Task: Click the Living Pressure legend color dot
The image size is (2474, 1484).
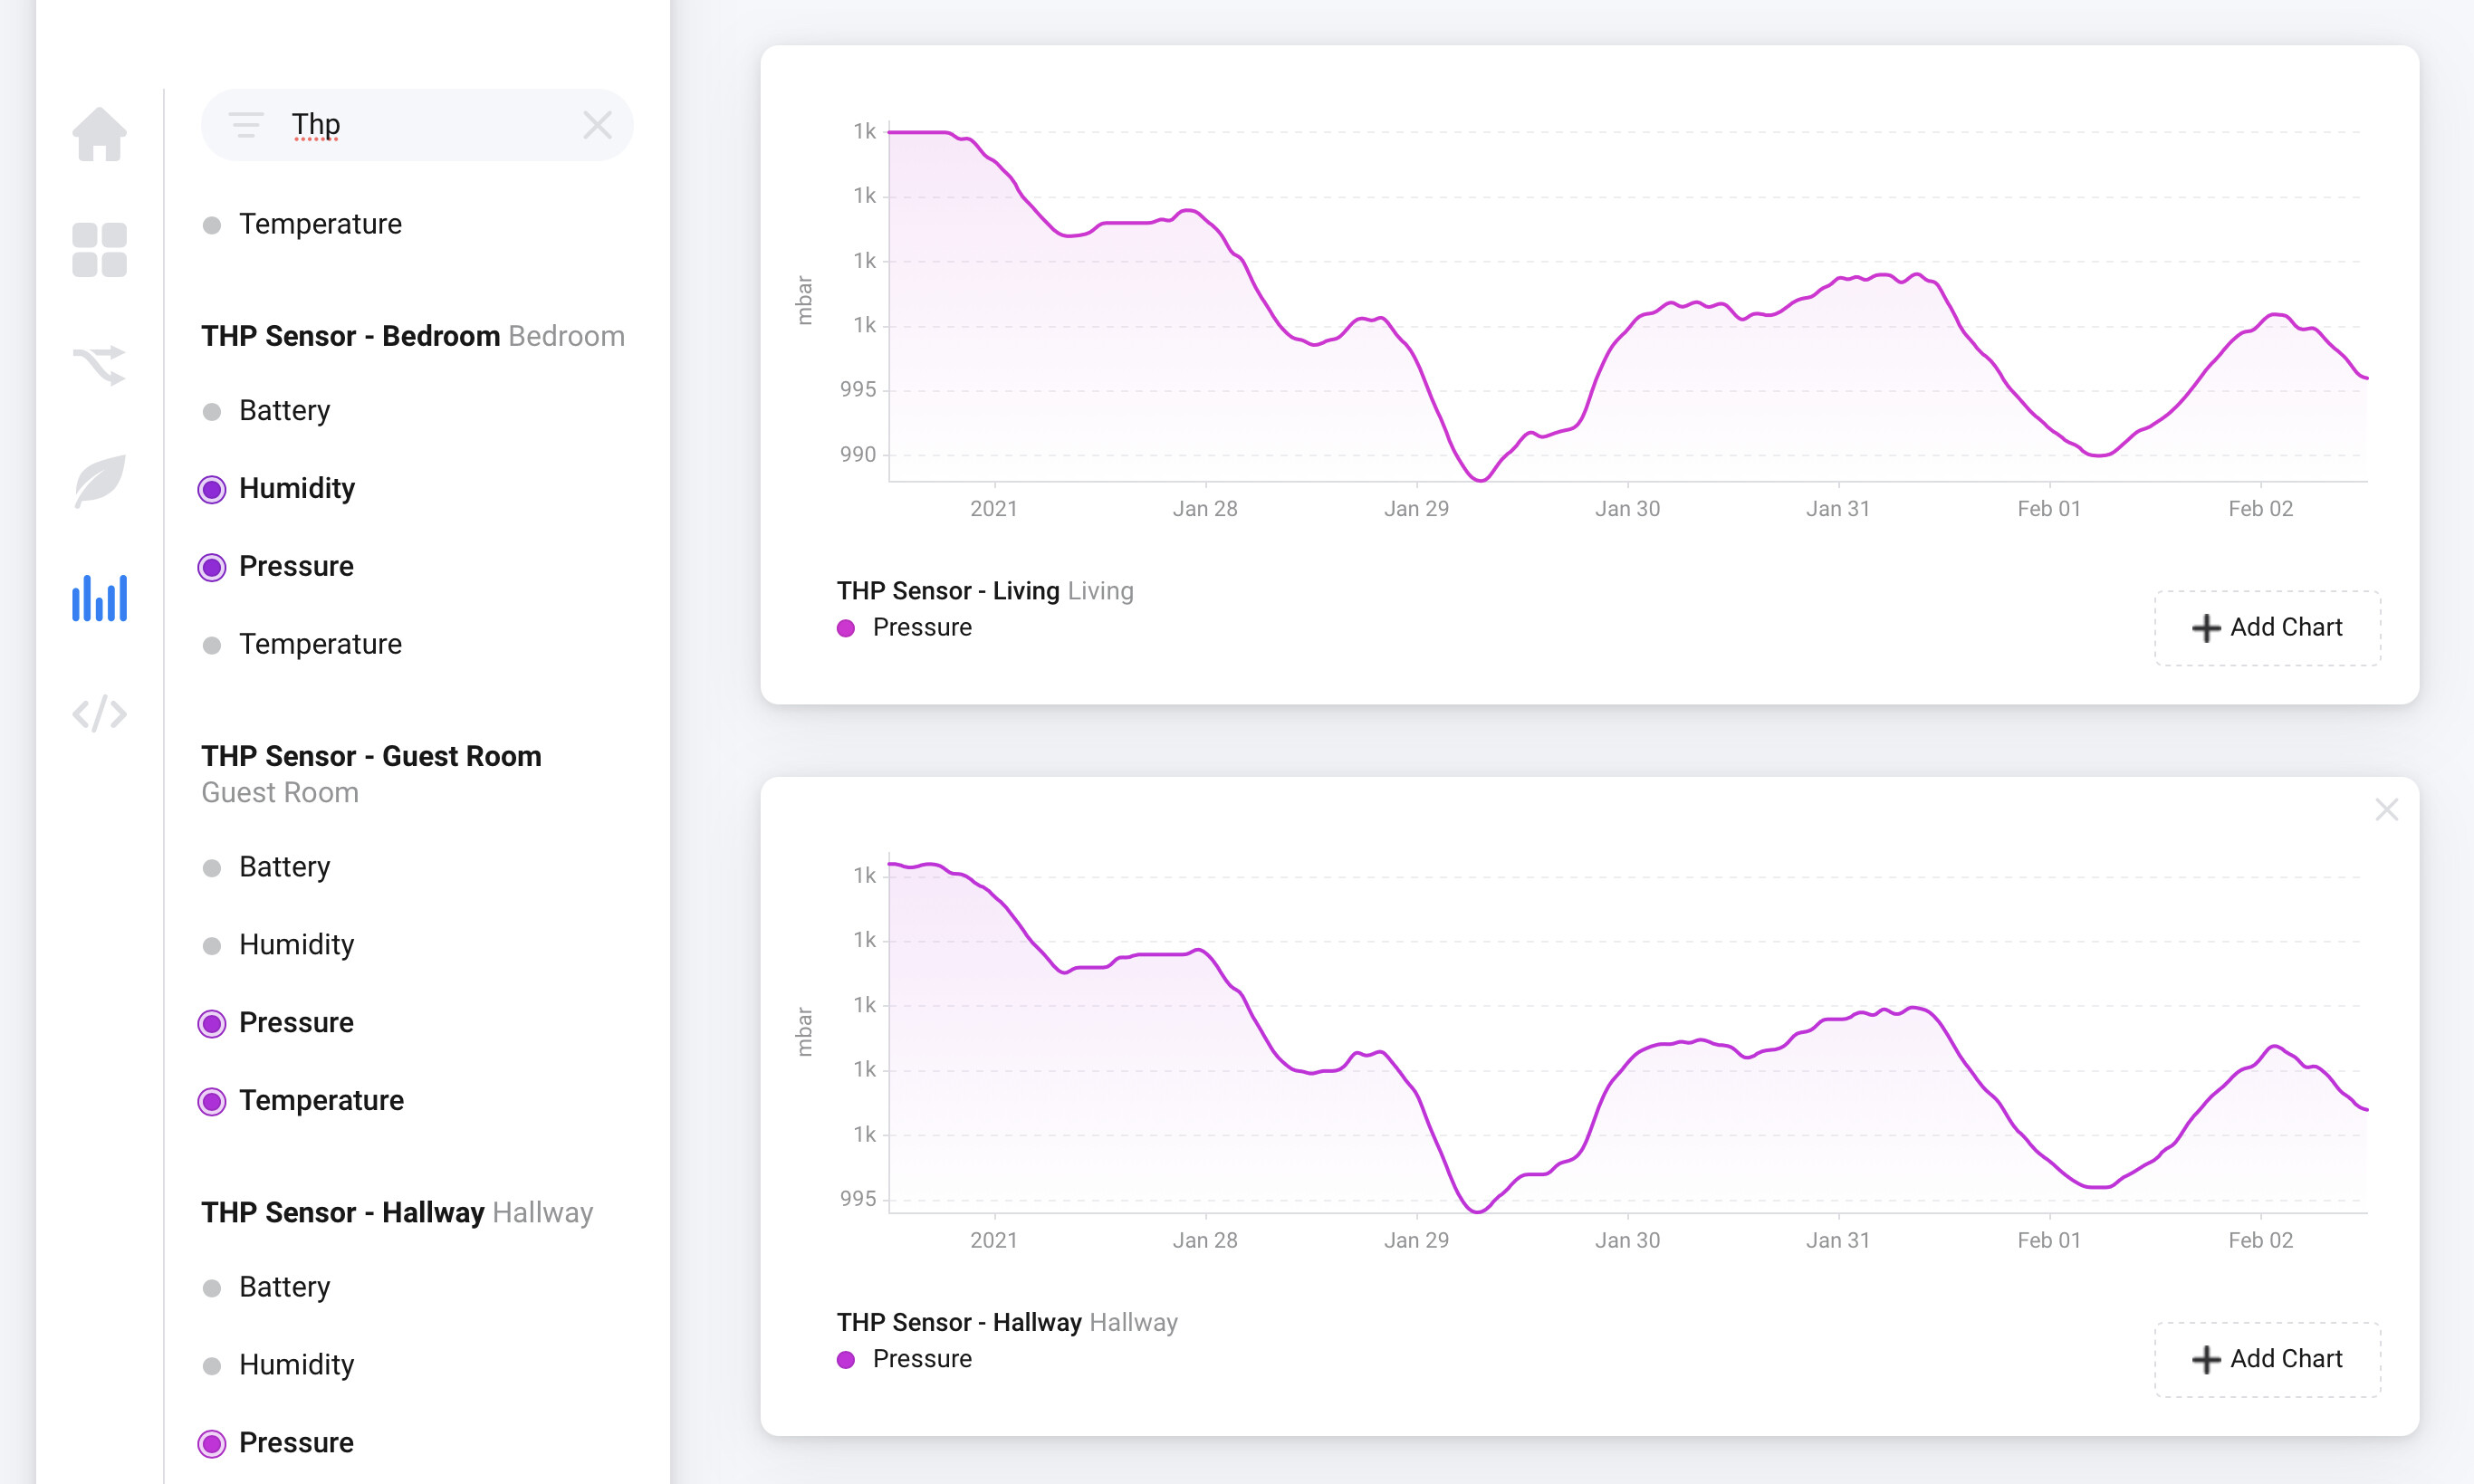Action: (x=846, y=628)
